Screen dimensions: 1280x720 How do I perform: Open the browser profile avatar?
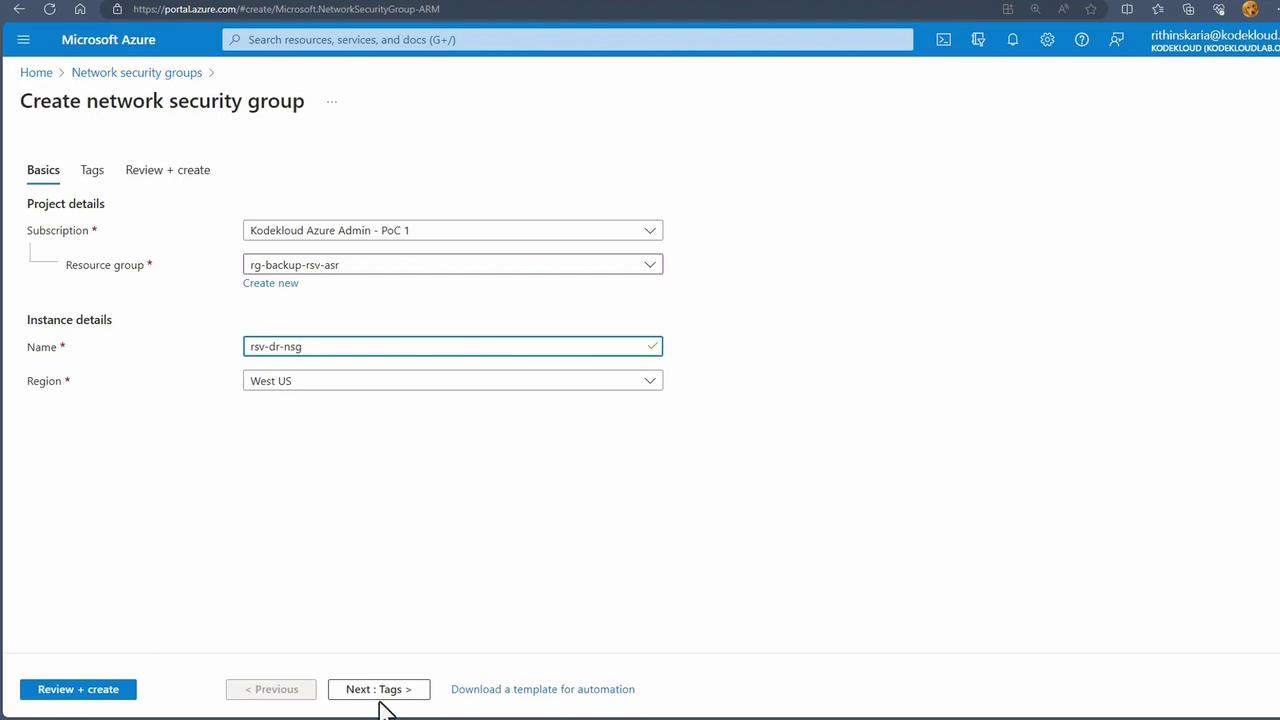(1250, 9)
